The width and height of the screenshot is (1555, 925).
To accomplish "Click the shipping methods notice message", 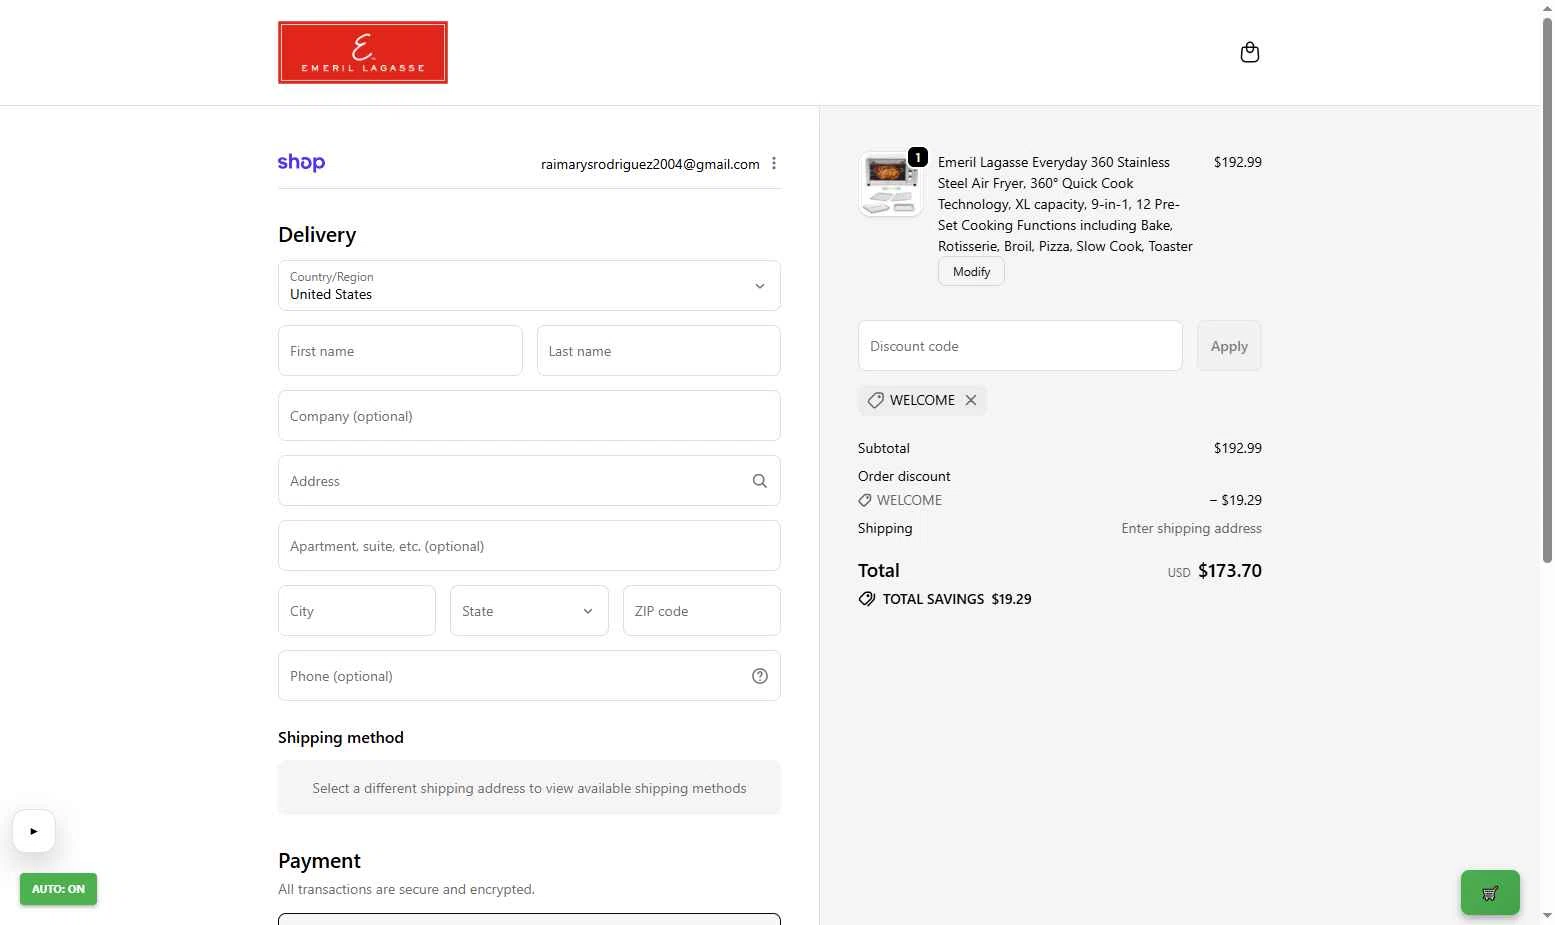I will [x=529, y=788].
